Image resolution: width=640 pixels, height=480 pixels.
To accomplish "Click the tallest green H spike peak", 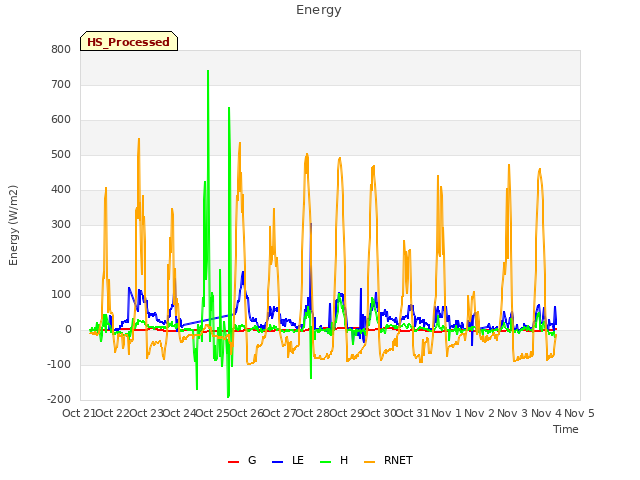I will (x=208, y=71).
